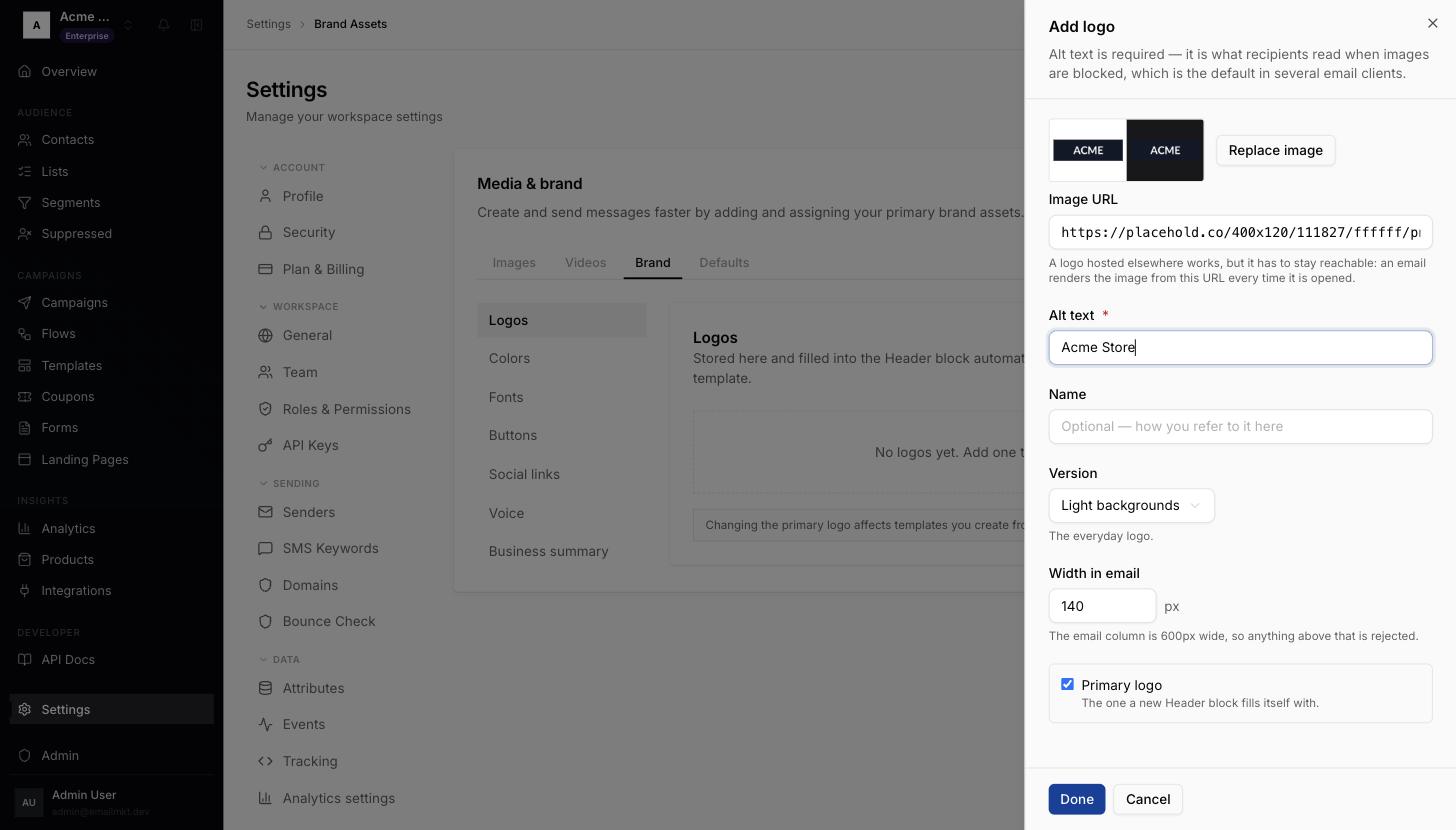Cancel the Add logo panel

[1147, 800]
